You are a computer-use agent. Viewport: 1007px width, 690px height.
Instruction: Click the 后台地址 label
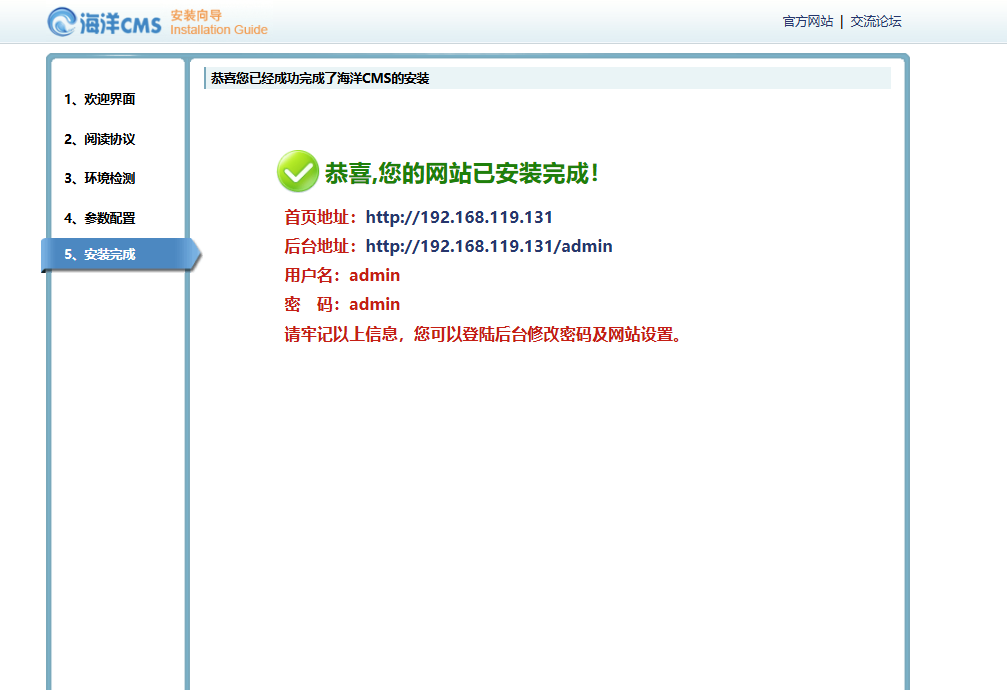320,246
